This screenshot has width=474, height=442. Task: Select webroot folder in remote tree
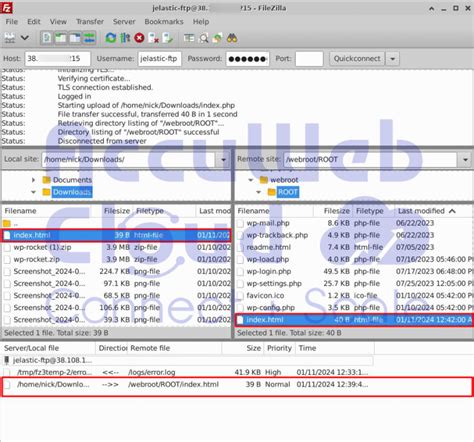coord(284,180)
